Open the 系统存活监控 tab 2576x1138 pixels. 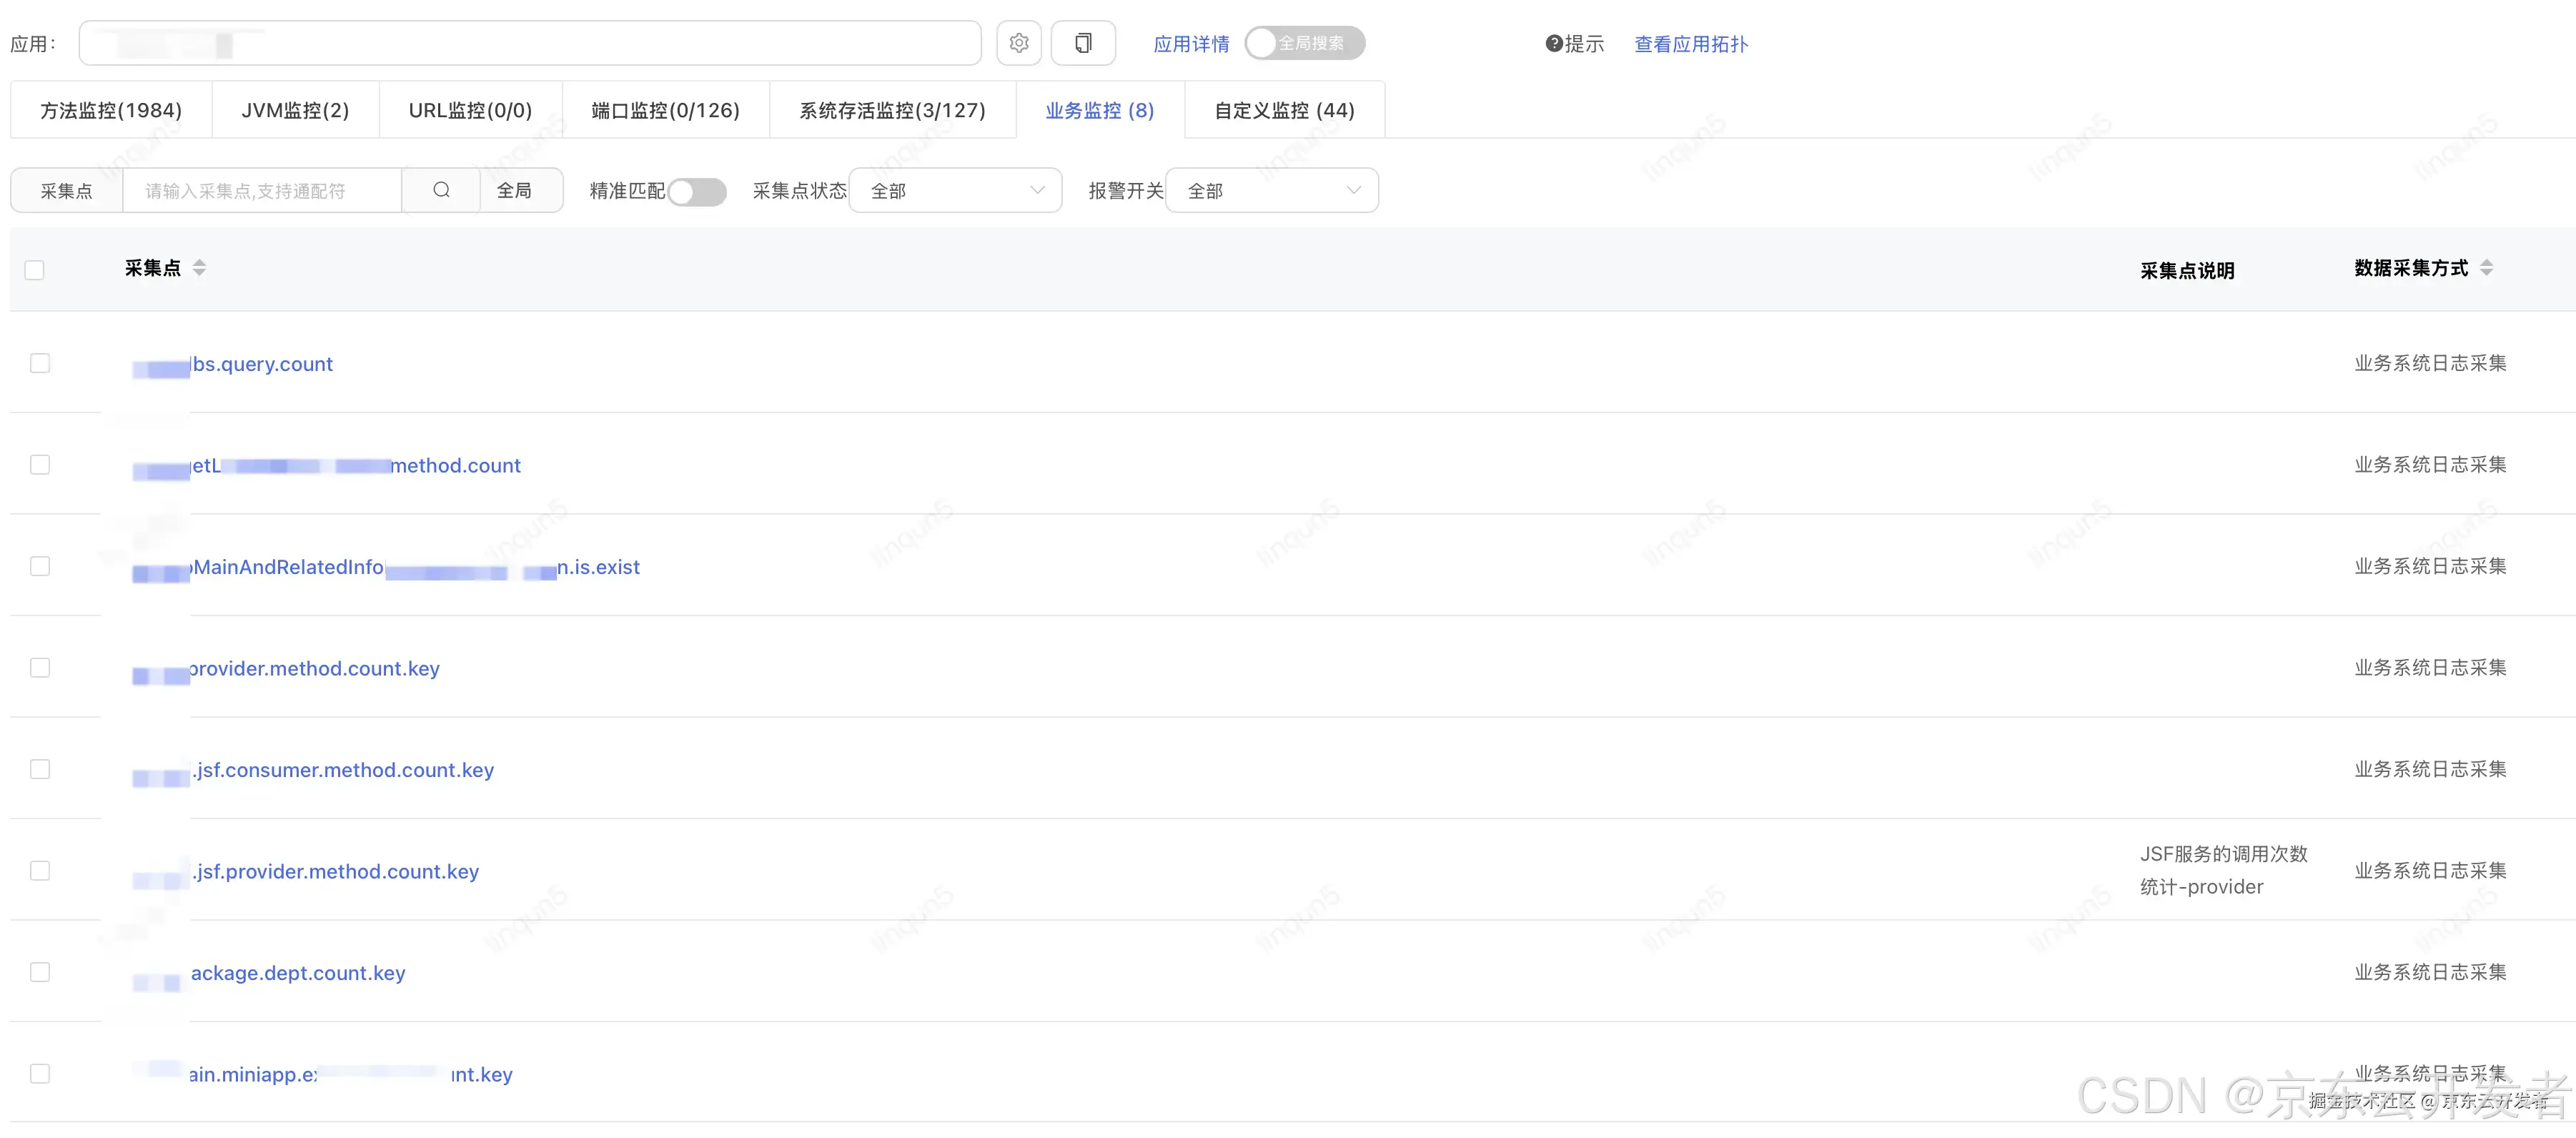892,110
